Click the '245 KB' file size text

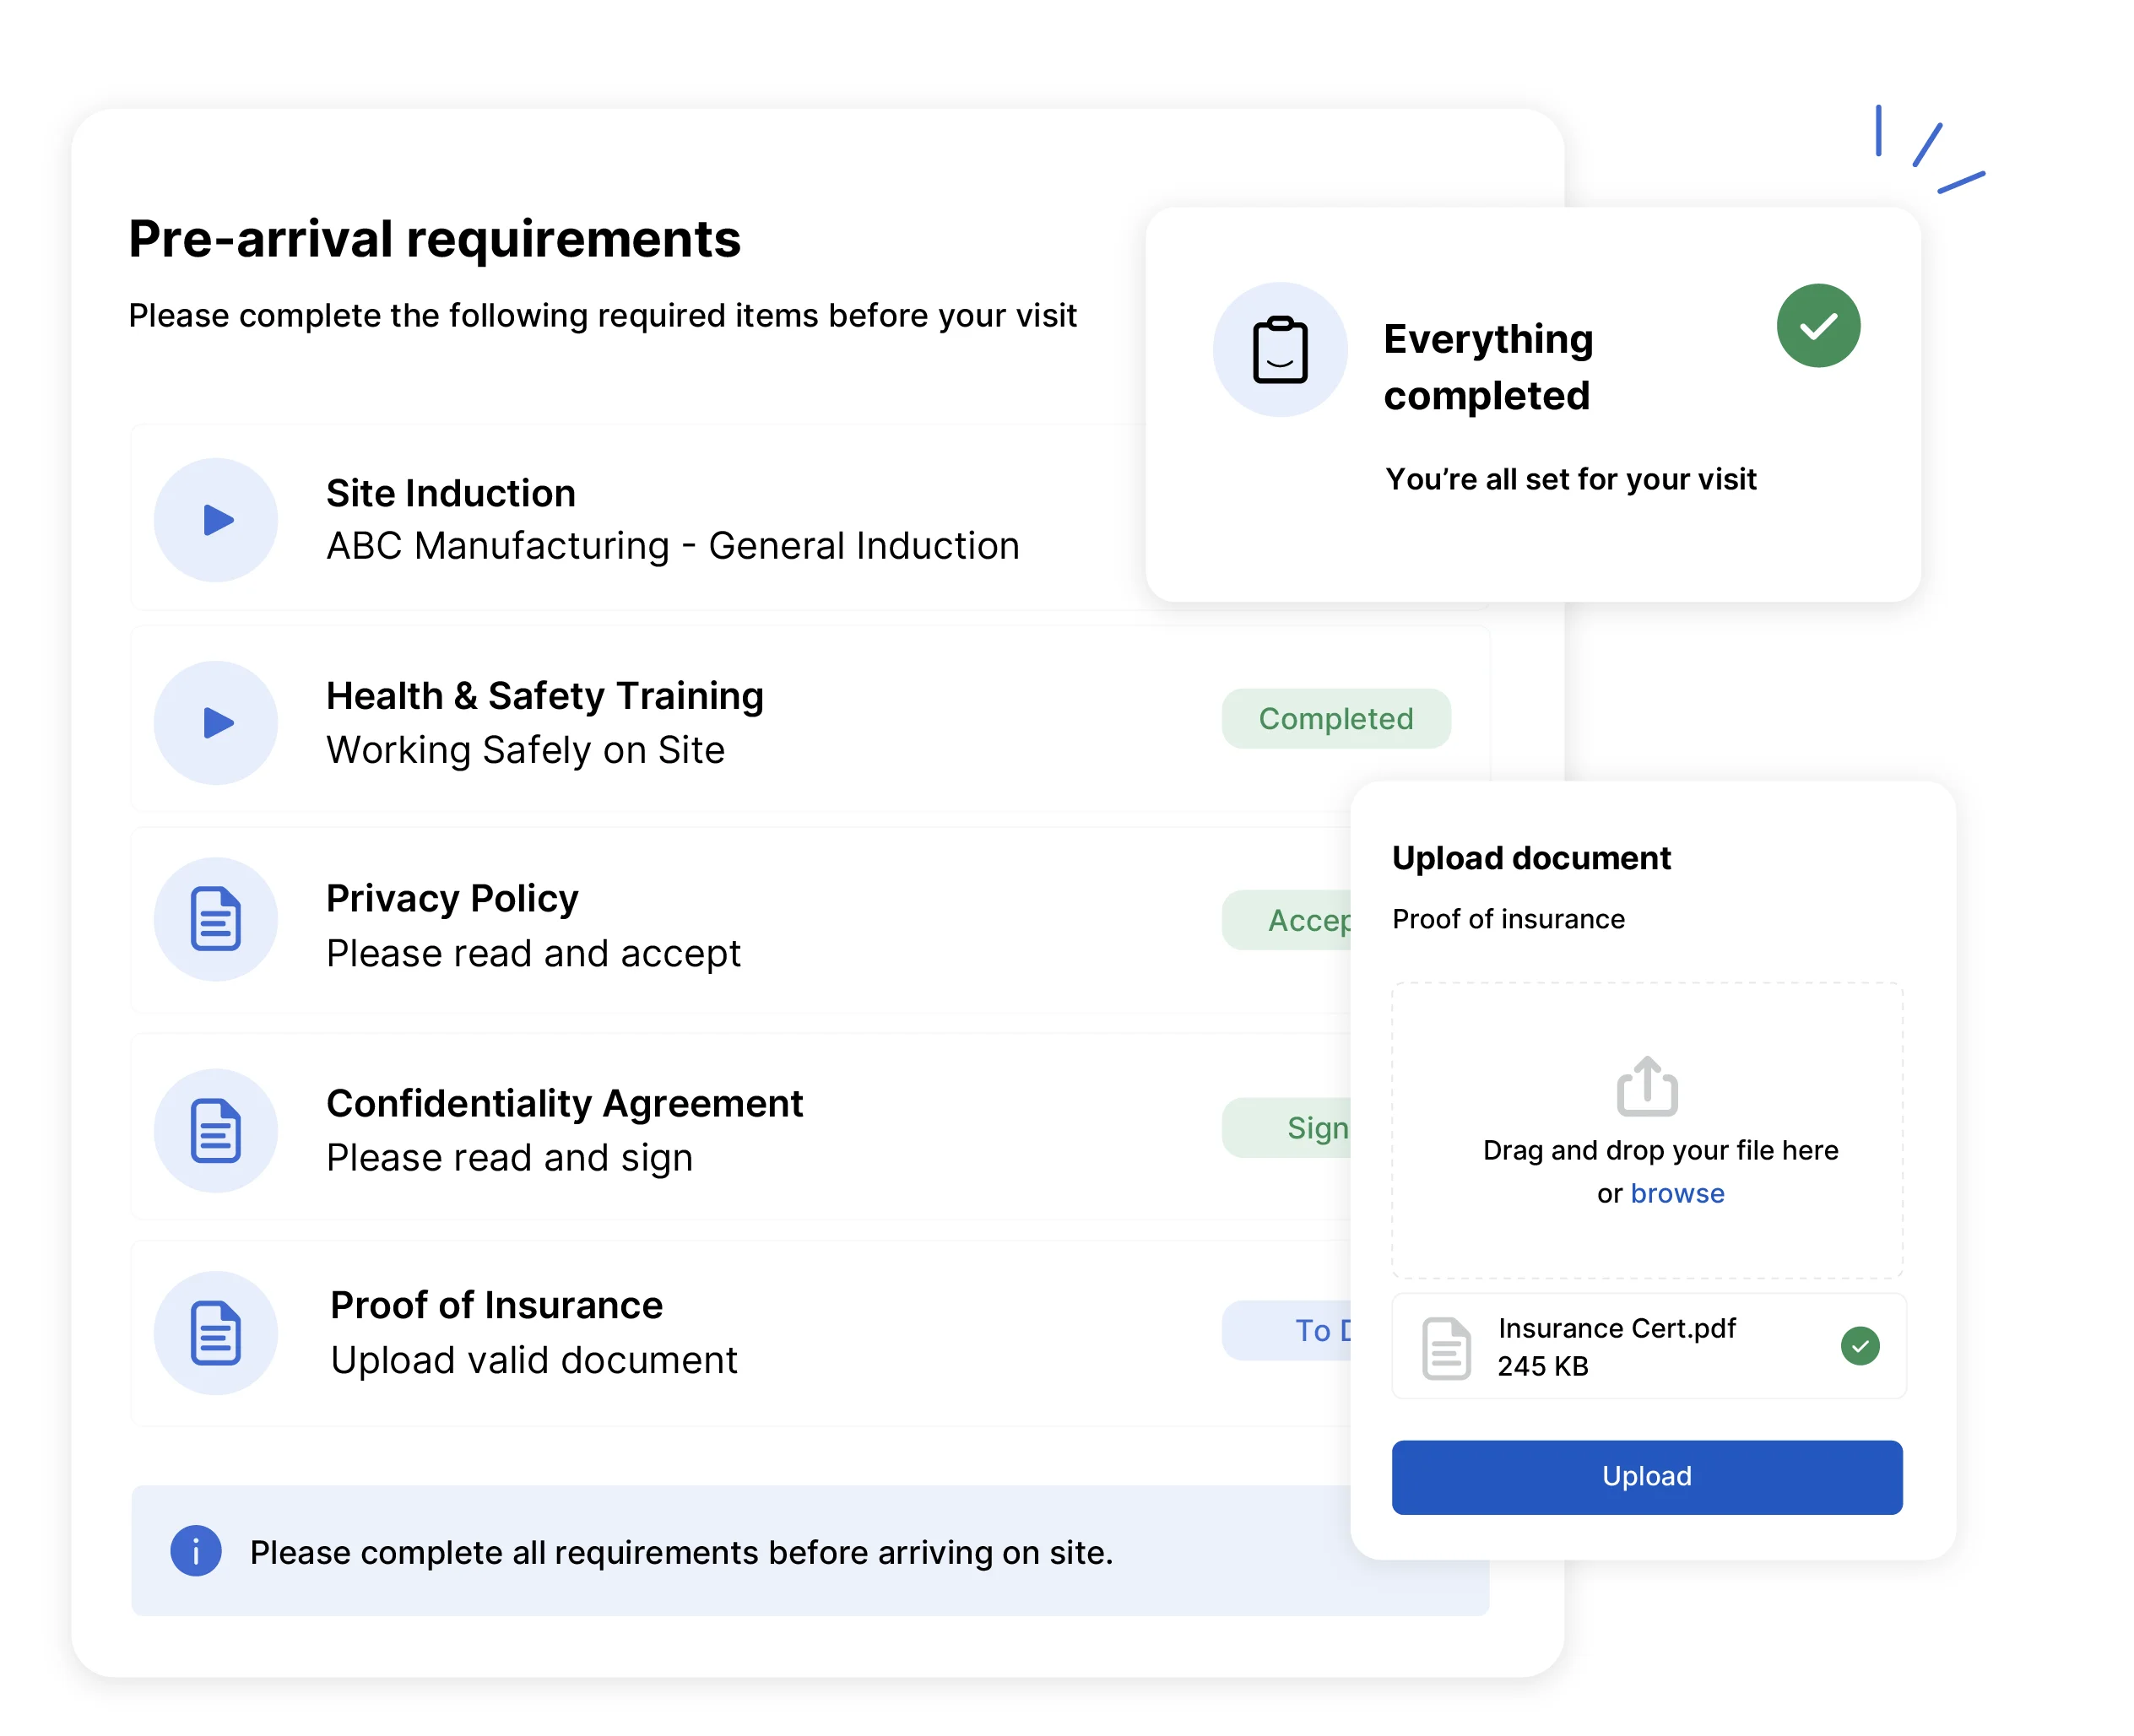1543,1367
